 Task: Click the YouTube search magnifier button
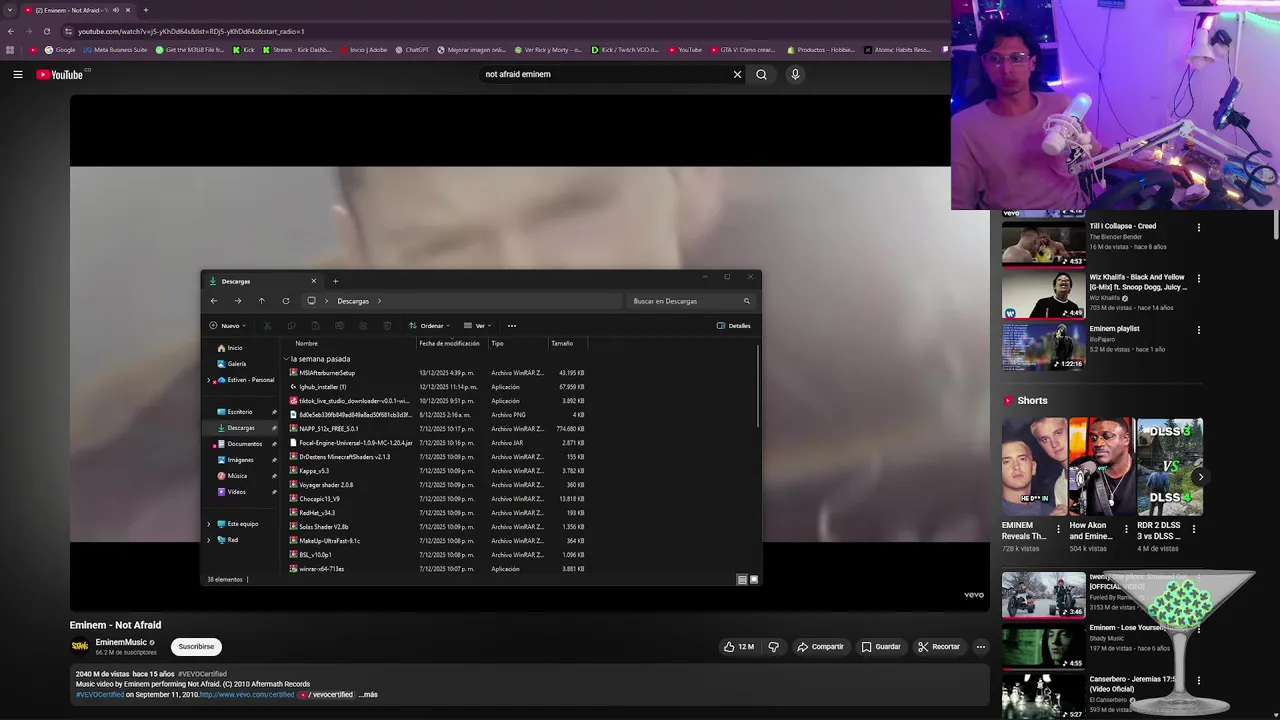(761, 74)
